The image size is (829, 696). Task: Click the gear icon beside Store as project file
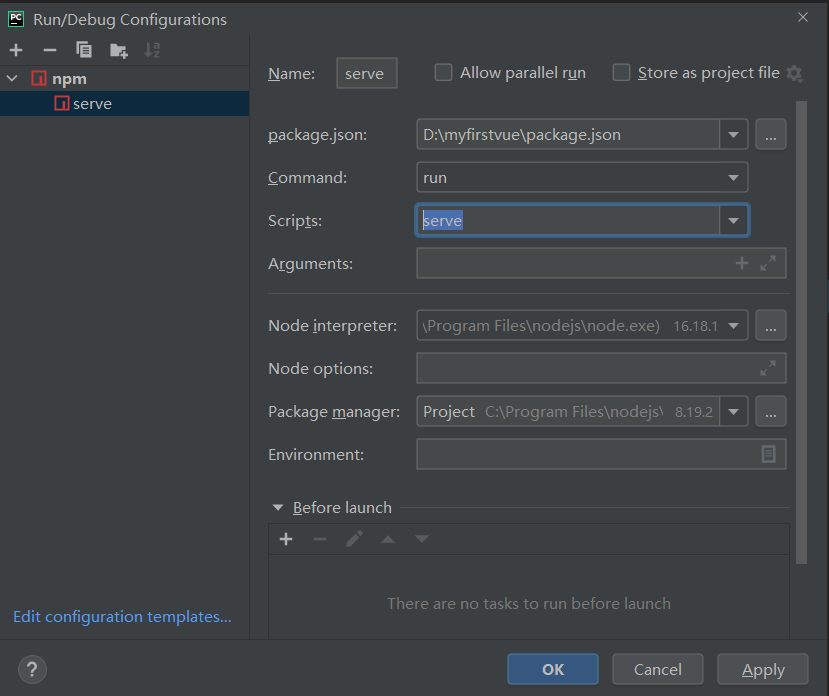(795, 73)
